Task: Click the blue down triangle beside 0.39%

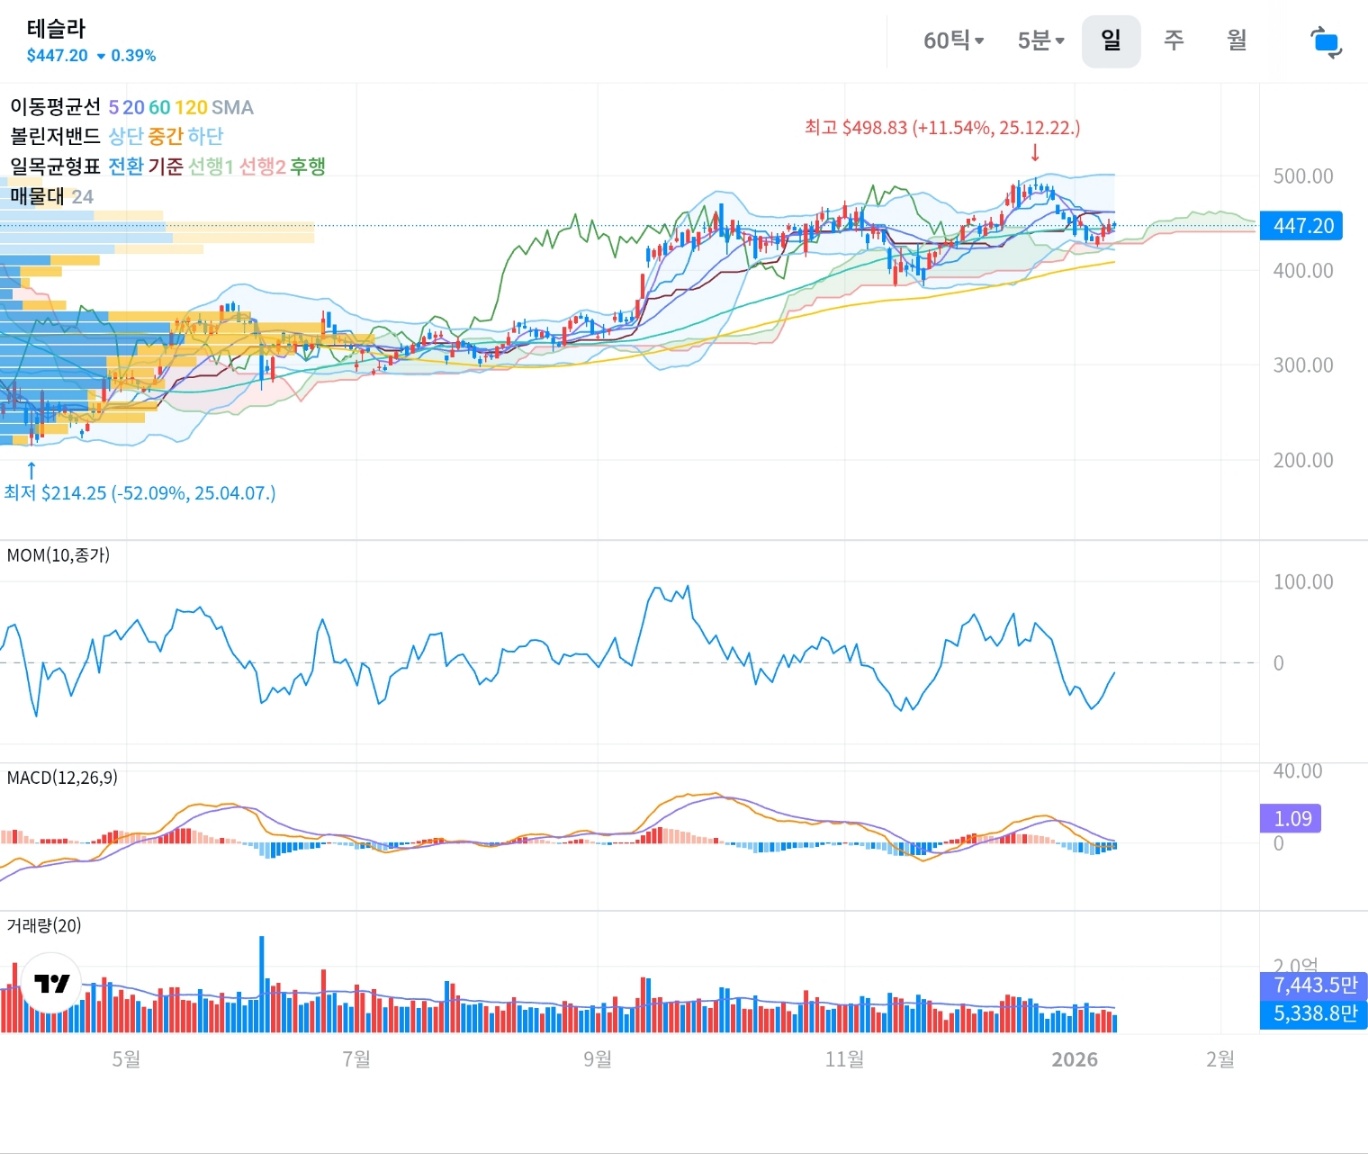Action: point(101,56)
